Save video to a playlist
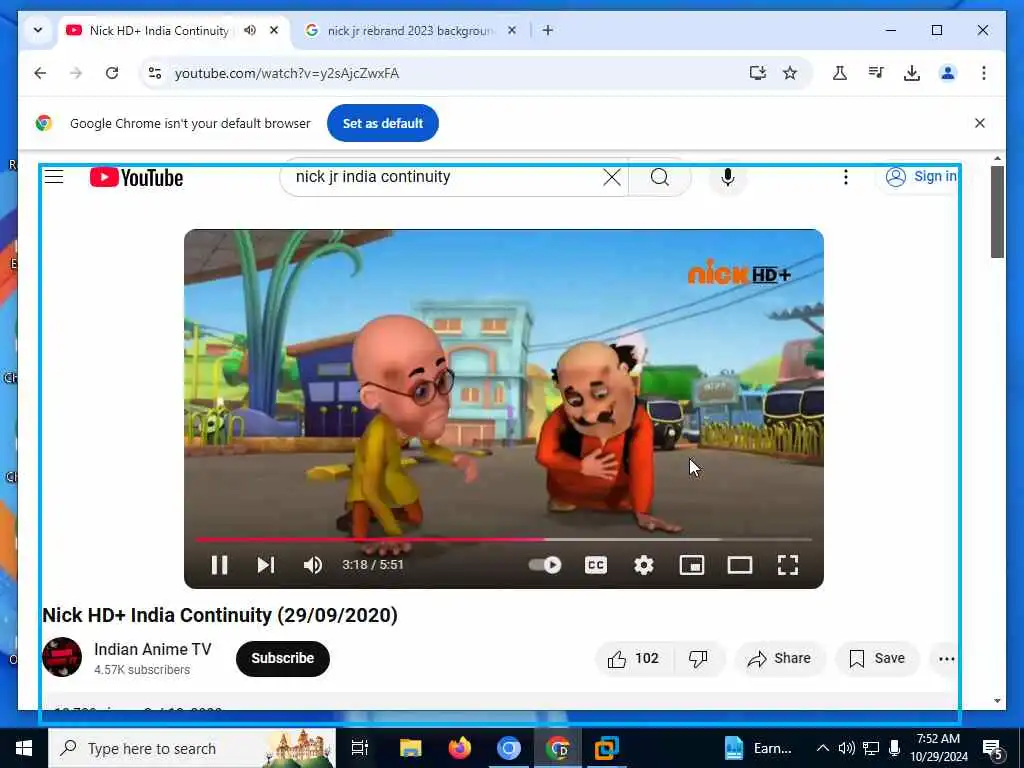 pyautogui.click(x=877, y=658)
